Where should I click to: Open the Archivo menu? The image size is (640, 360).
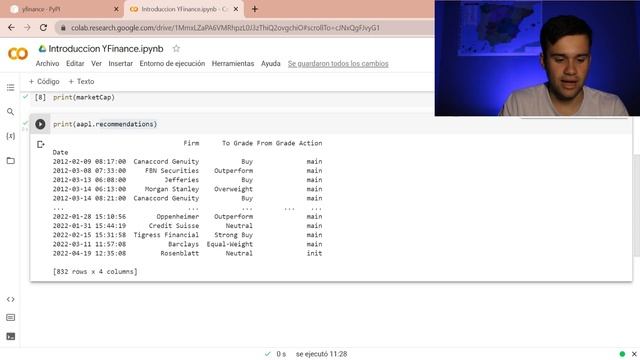point(47,64)
